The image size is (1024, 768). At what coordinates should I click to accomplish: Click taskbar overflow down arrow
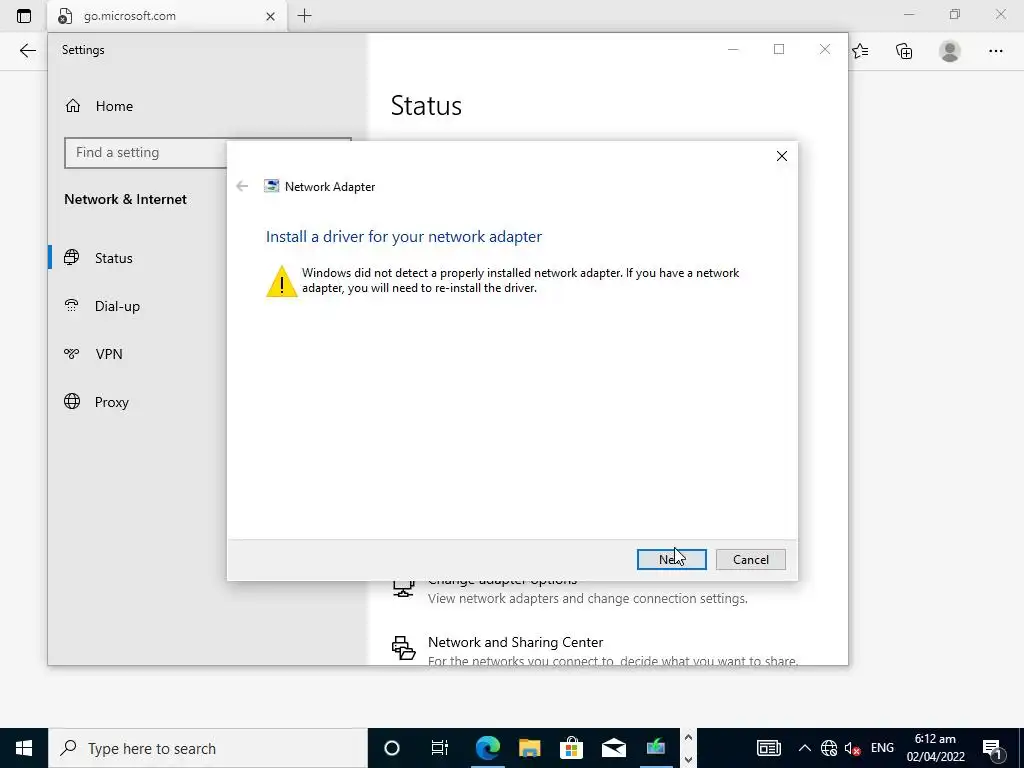[688, 759]
